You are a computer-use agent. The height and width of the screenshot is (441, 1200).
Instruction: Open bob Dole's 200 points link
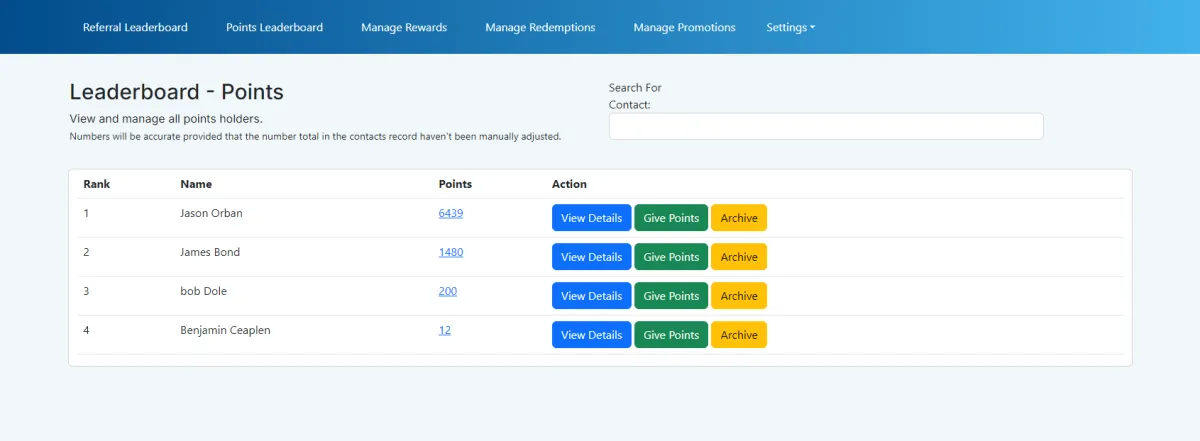pyautogui.click(x=447, y=291)
